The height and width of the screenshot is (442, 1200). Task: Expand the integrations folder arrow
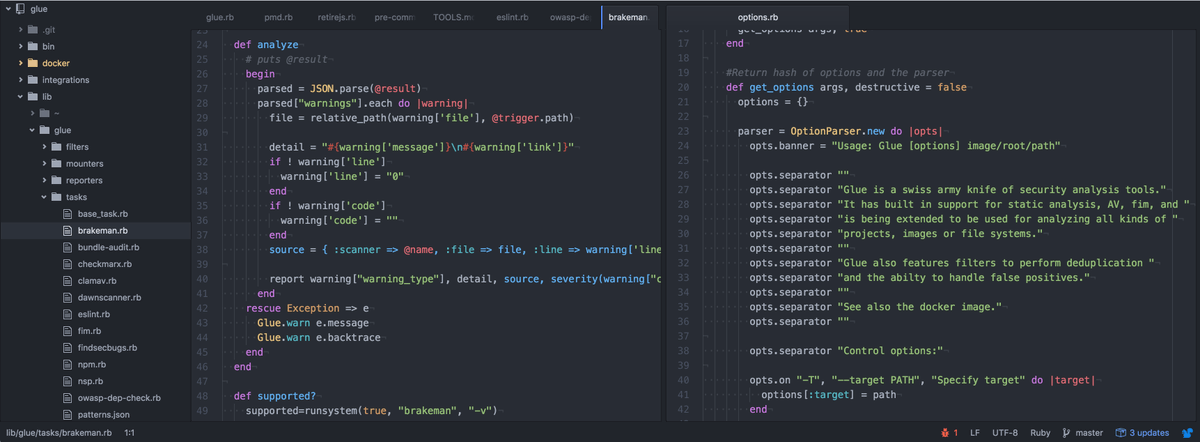20,80
